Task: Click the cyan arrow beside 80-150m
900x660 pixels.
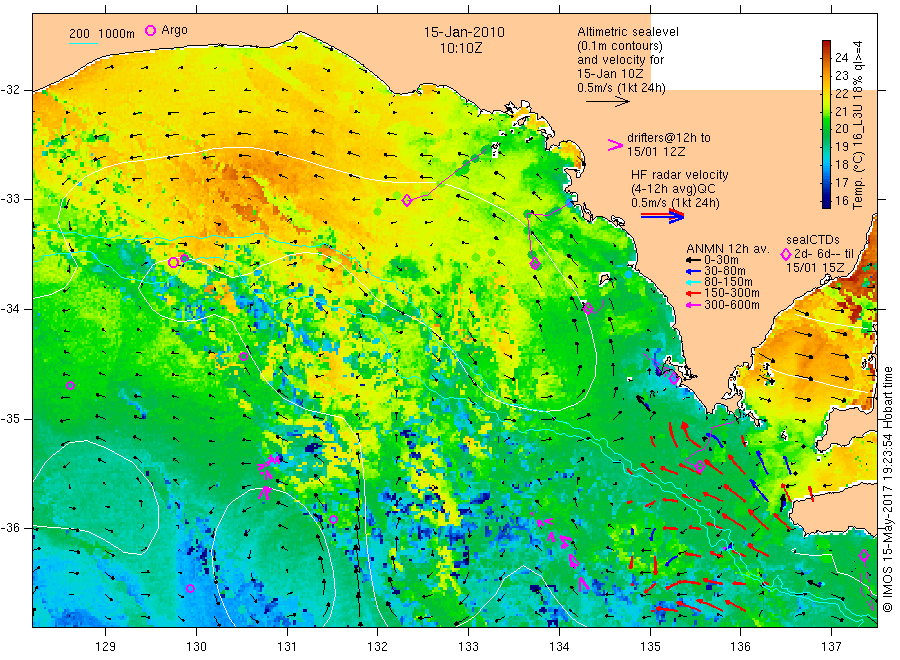Action: point(694,282)
